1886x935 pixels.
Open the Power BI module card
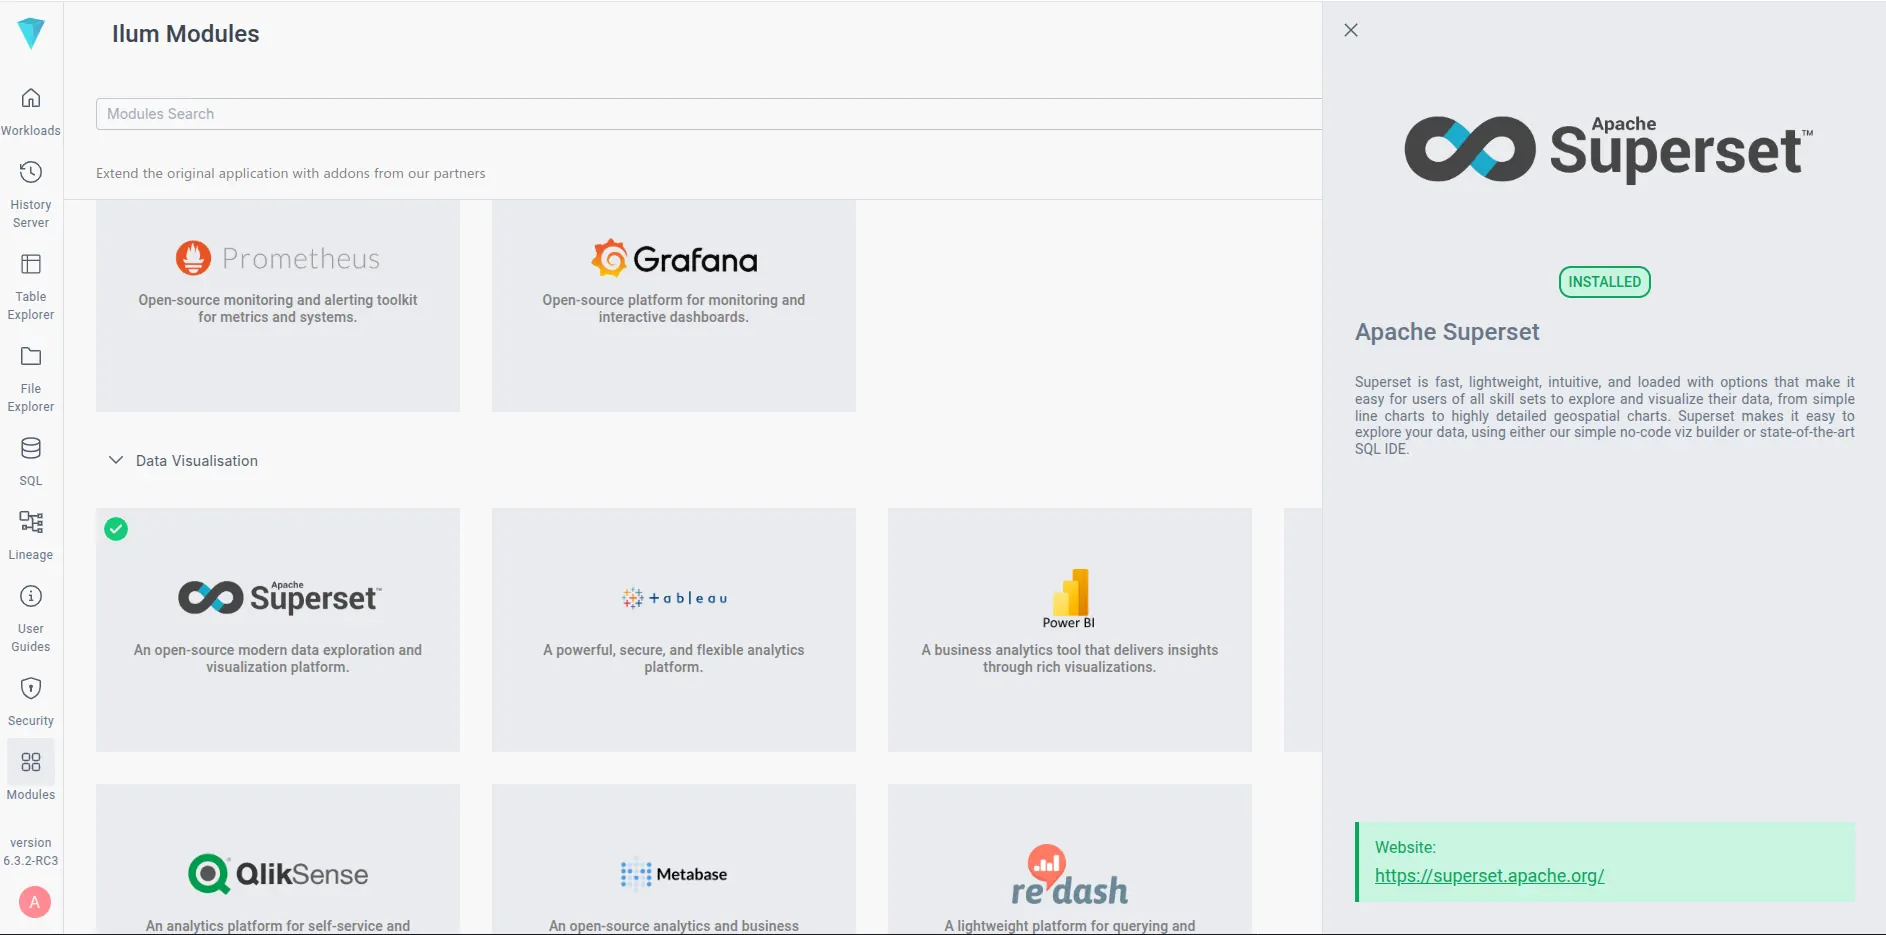tap(1069, 630)
